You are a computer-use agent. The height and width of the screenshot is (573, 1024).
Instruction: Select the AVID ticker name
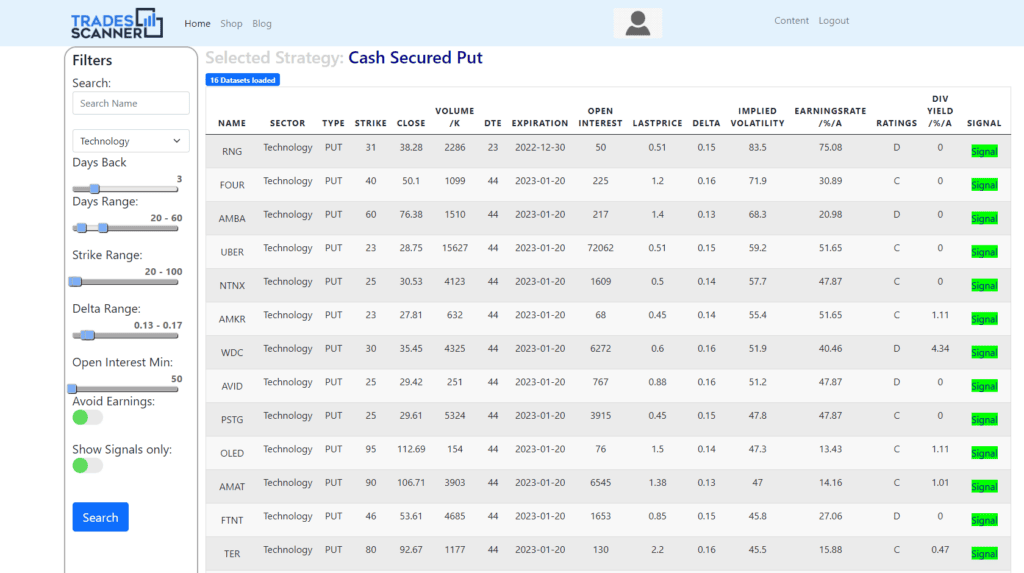[x=232, y=386]
